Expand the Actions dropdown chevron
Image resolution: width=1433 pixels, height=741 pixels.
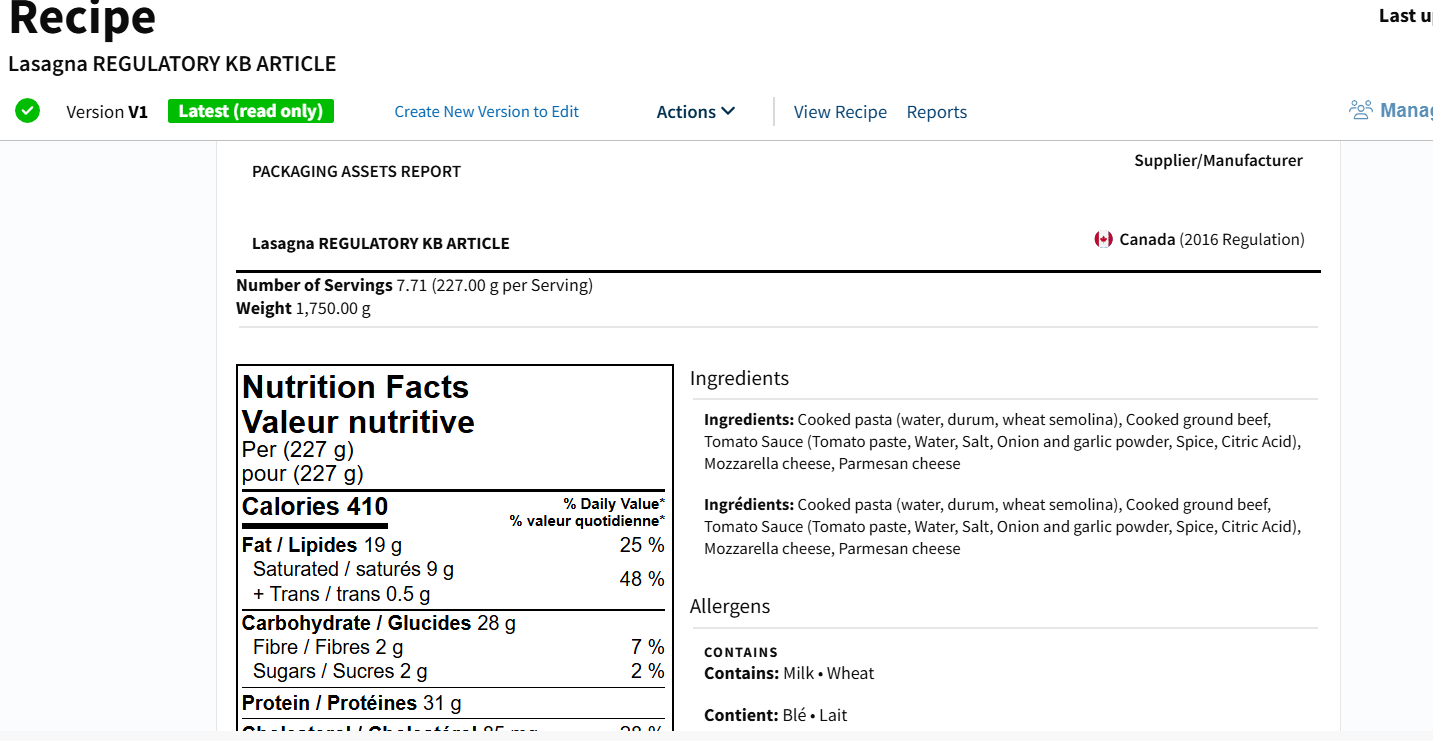[729, 112]
